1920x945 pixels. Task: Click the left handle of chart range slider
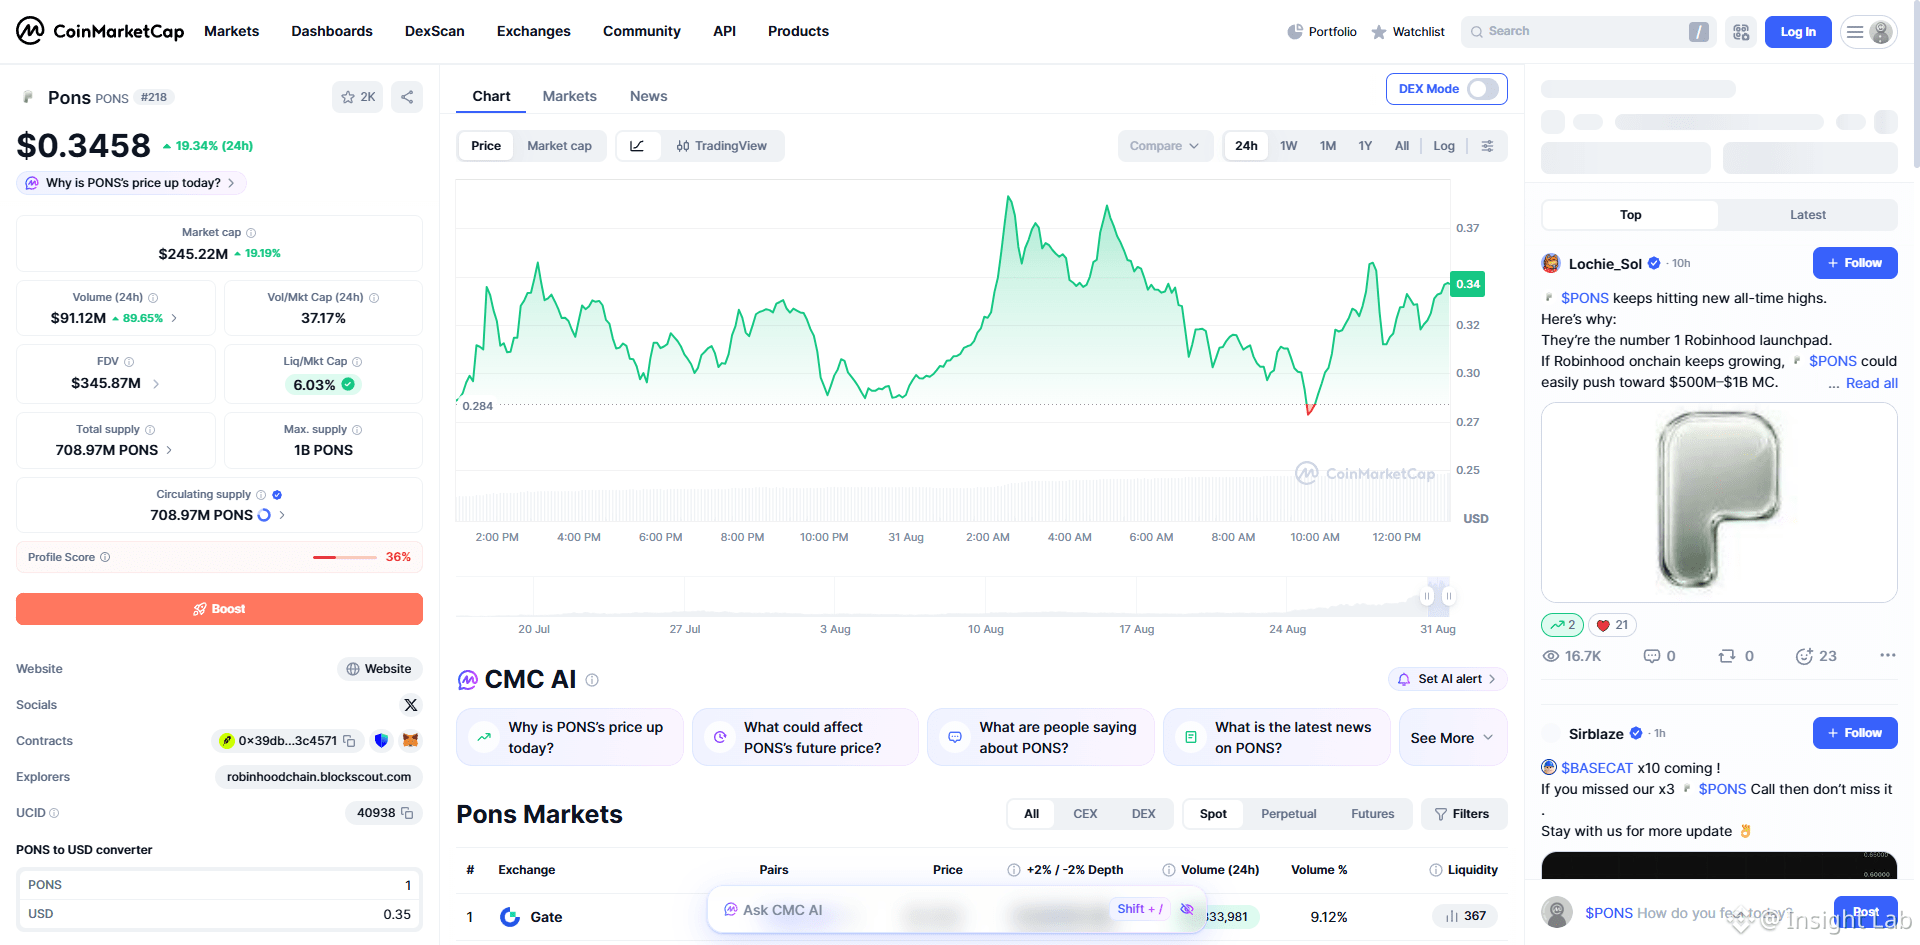point(1427,597)
